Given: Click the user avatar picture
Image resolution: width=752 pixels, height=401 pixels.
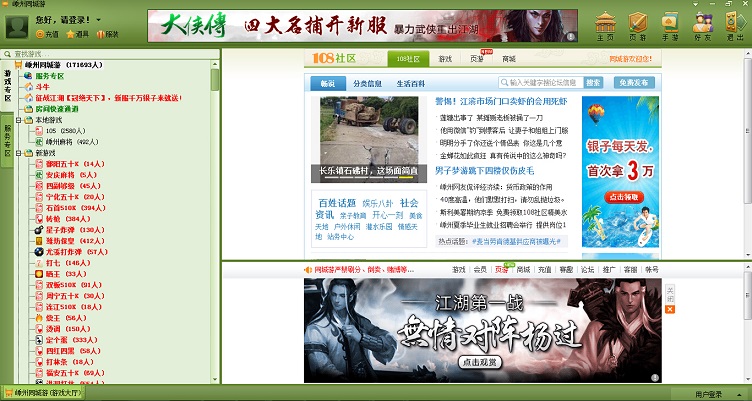Looking at the screenshot, I should tap(17, 27).
